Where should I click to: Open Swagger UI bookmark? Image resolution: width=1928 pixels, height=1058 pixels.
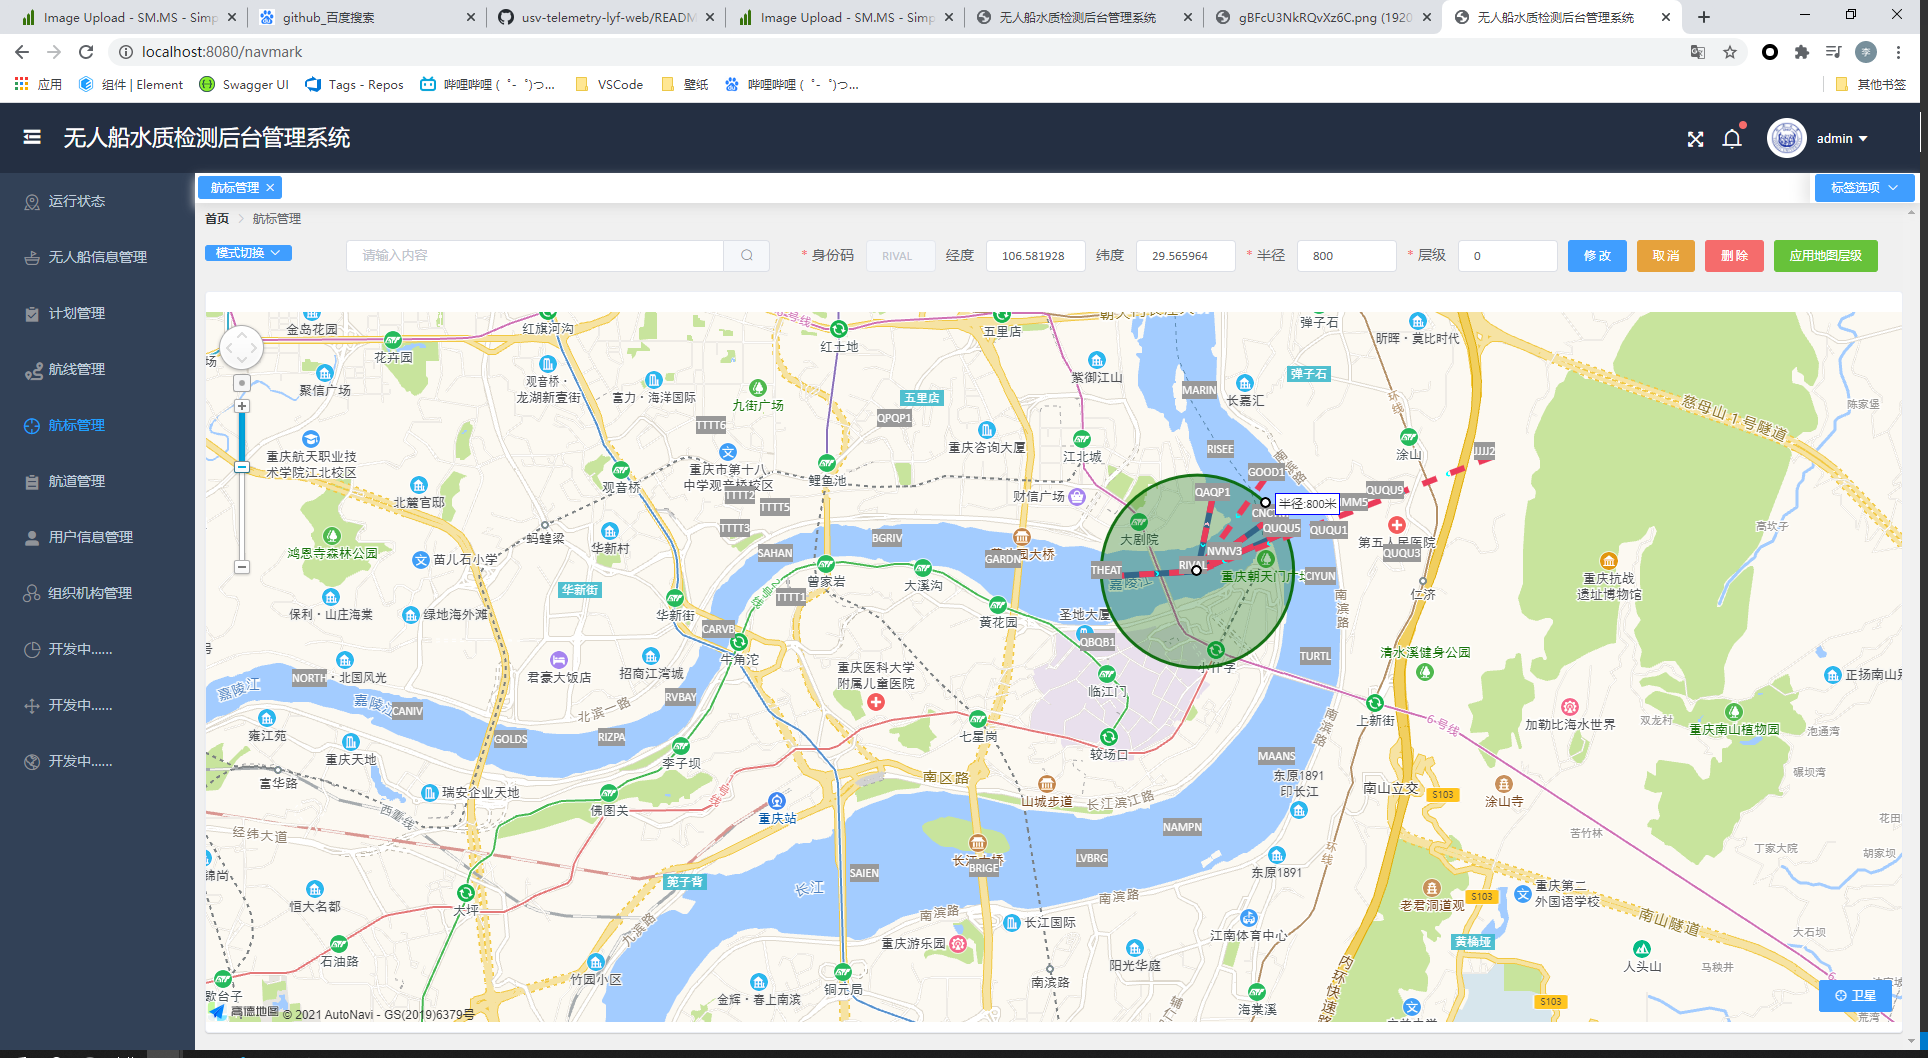pyautogui.click(x=245, y=85)
